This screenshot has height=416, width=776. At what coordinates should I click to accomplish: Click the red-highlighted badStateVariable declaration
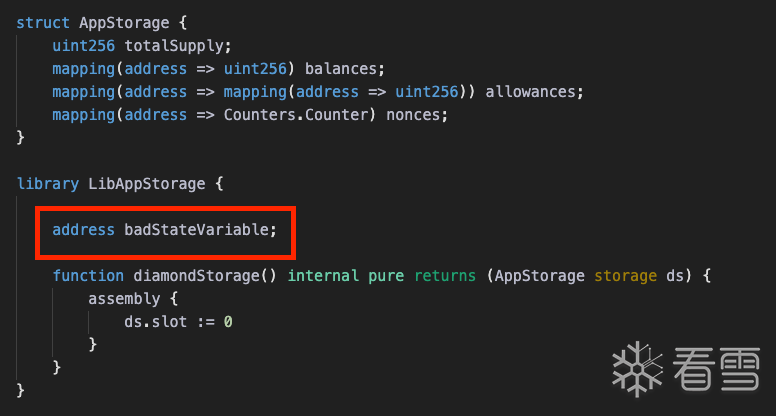pos(165,230)
